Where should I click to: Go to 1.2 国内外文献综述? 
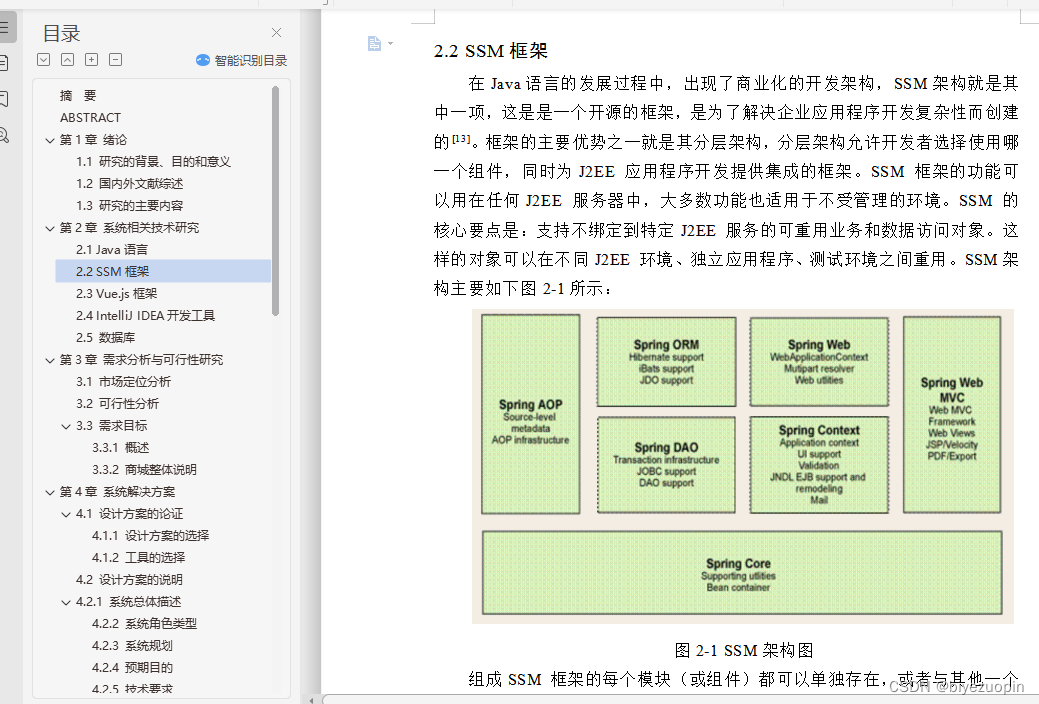point(129,184)
